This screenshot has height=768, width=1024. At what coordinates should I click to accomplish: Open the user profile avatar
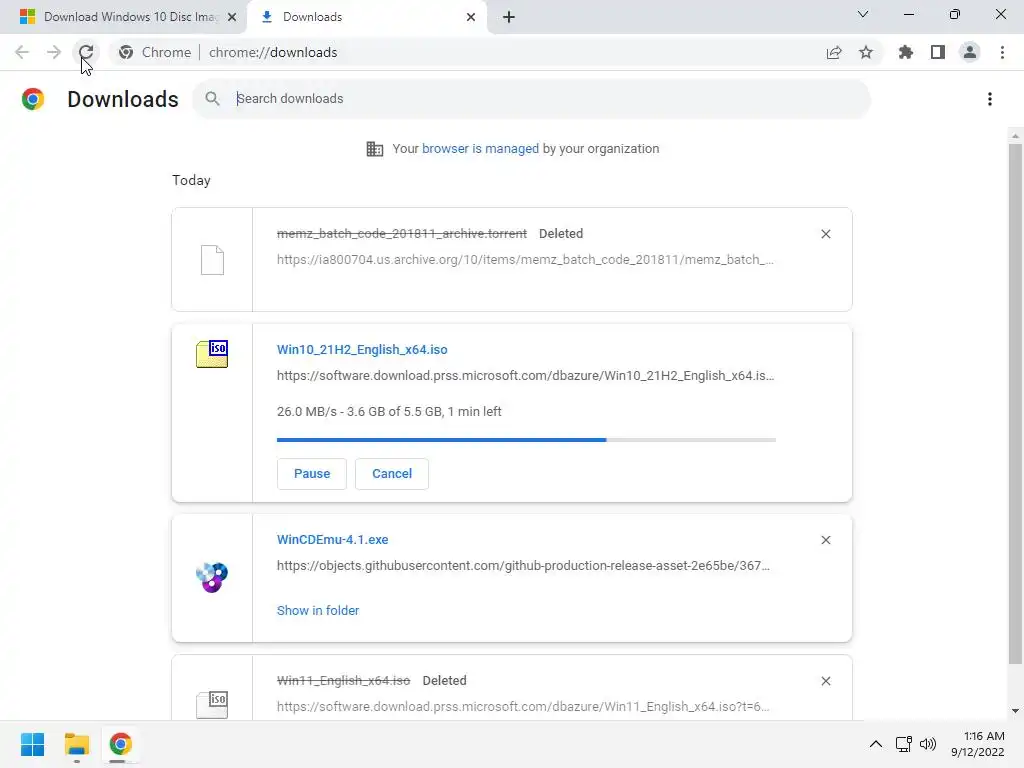coord(970,52)
